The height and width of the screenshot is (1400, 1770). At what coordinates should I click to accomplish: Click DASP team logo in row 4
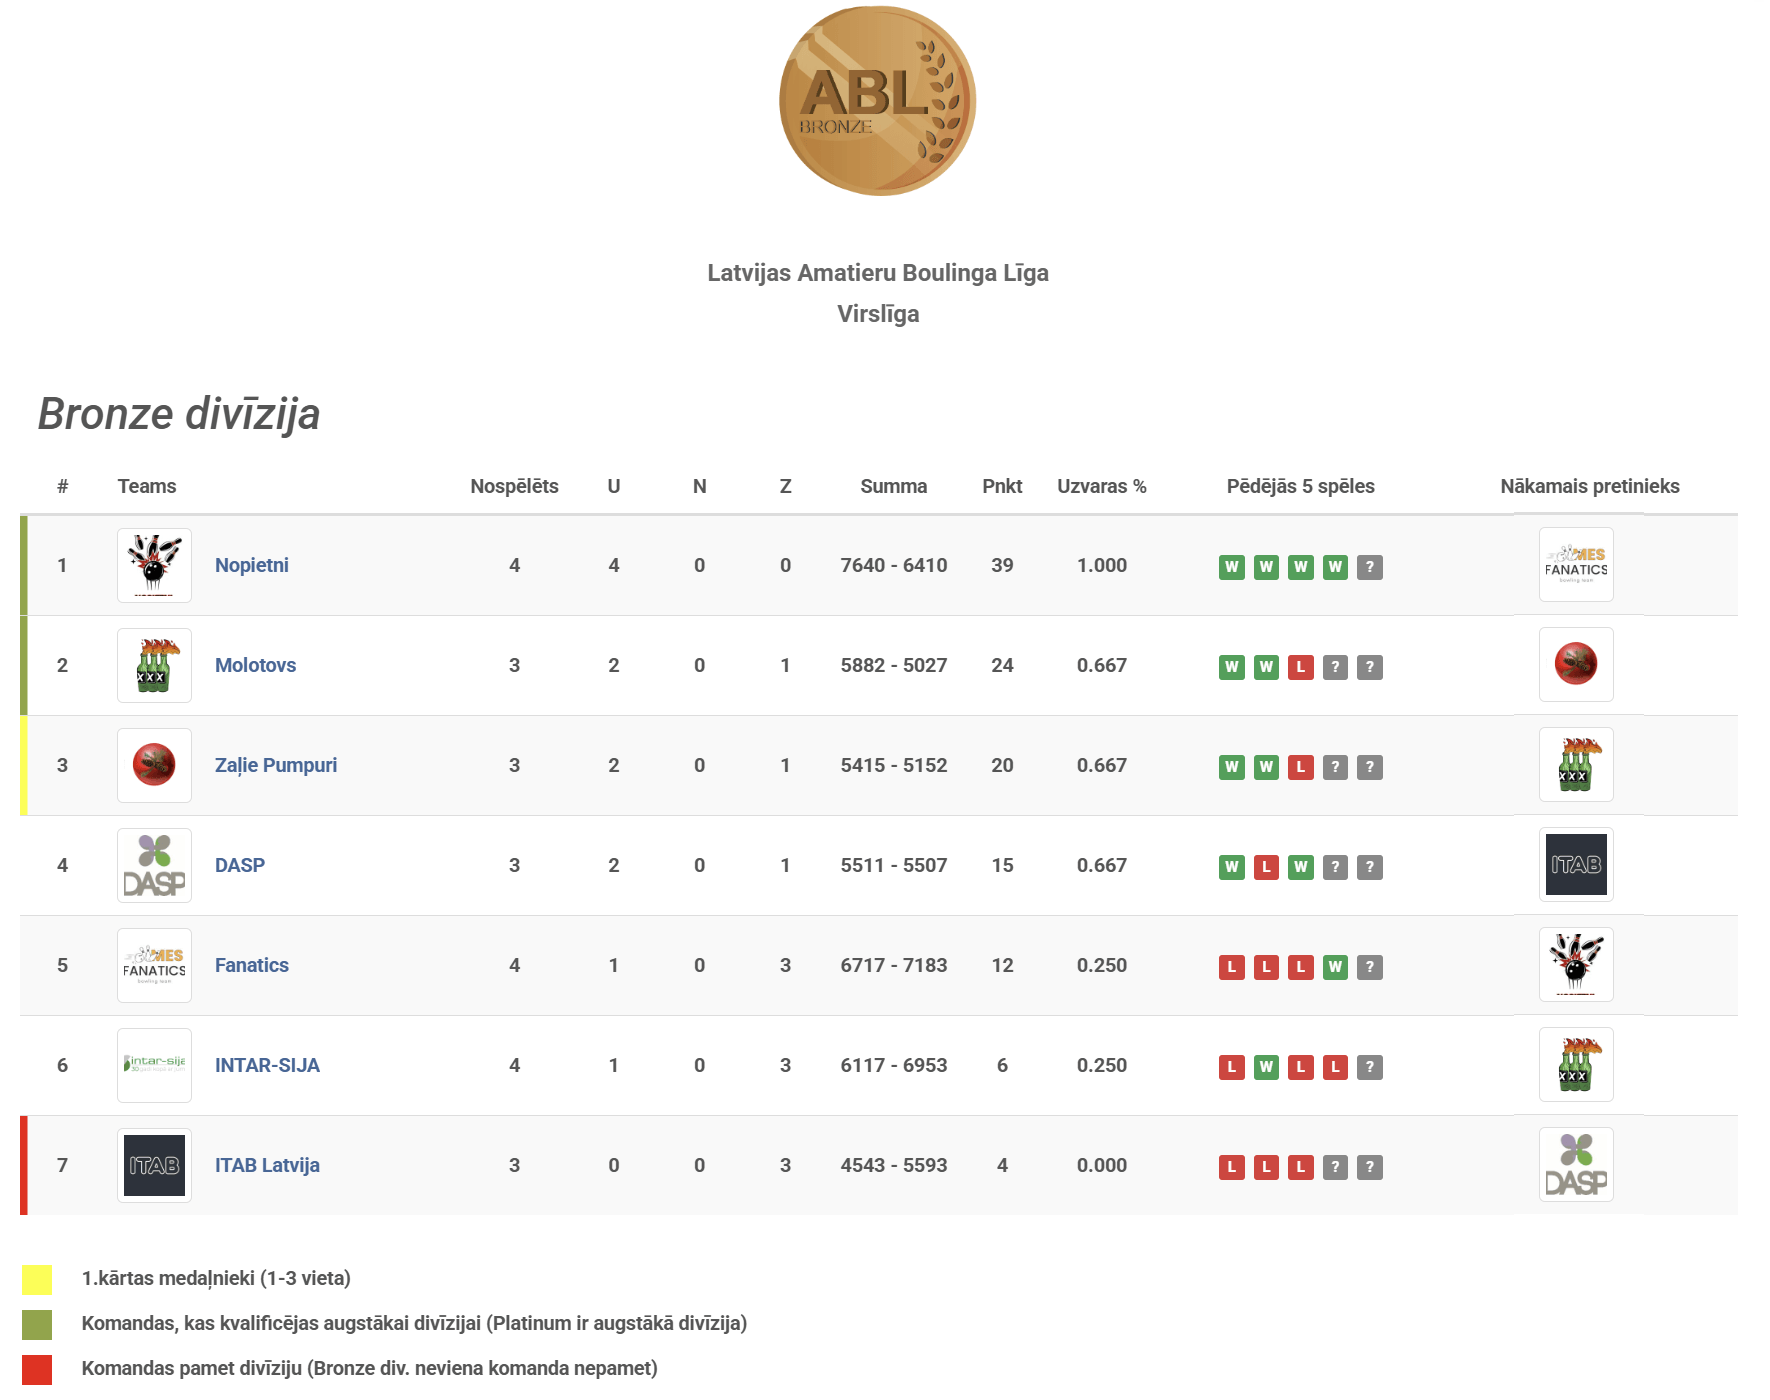click(x=154, y=865)
